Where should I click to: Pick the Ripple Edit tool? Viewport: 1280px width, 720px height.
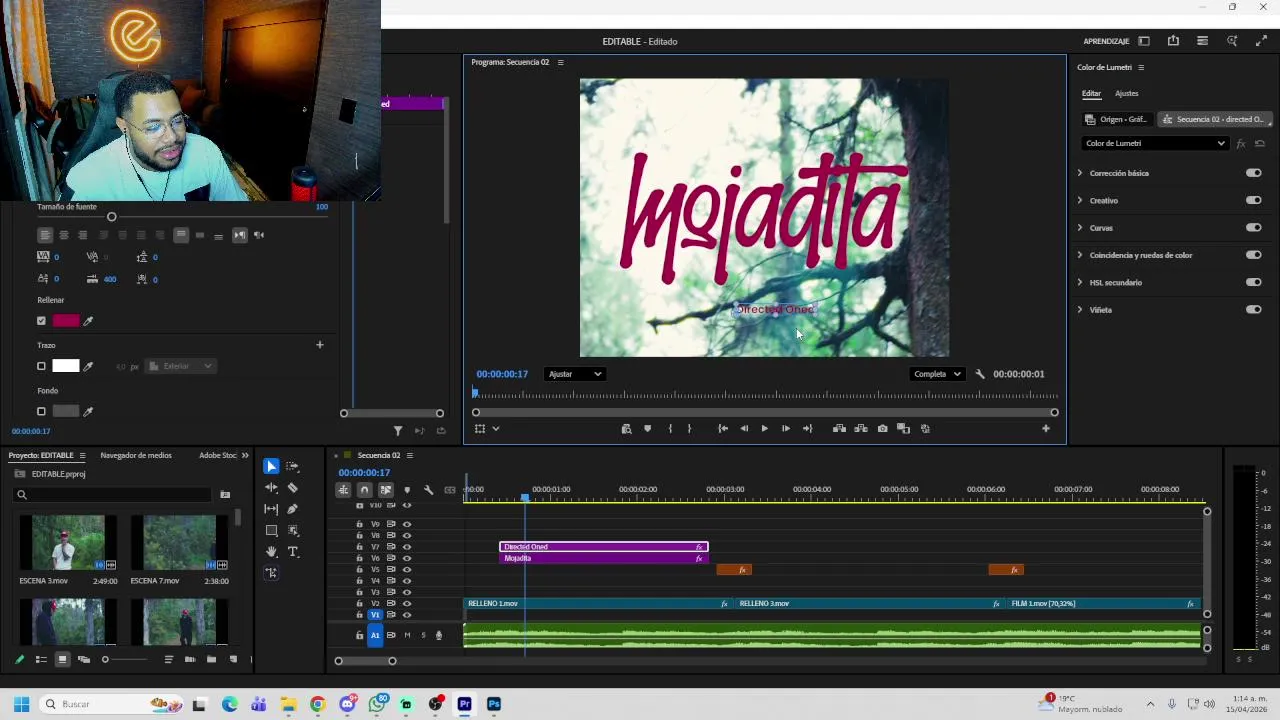(271, 488)
